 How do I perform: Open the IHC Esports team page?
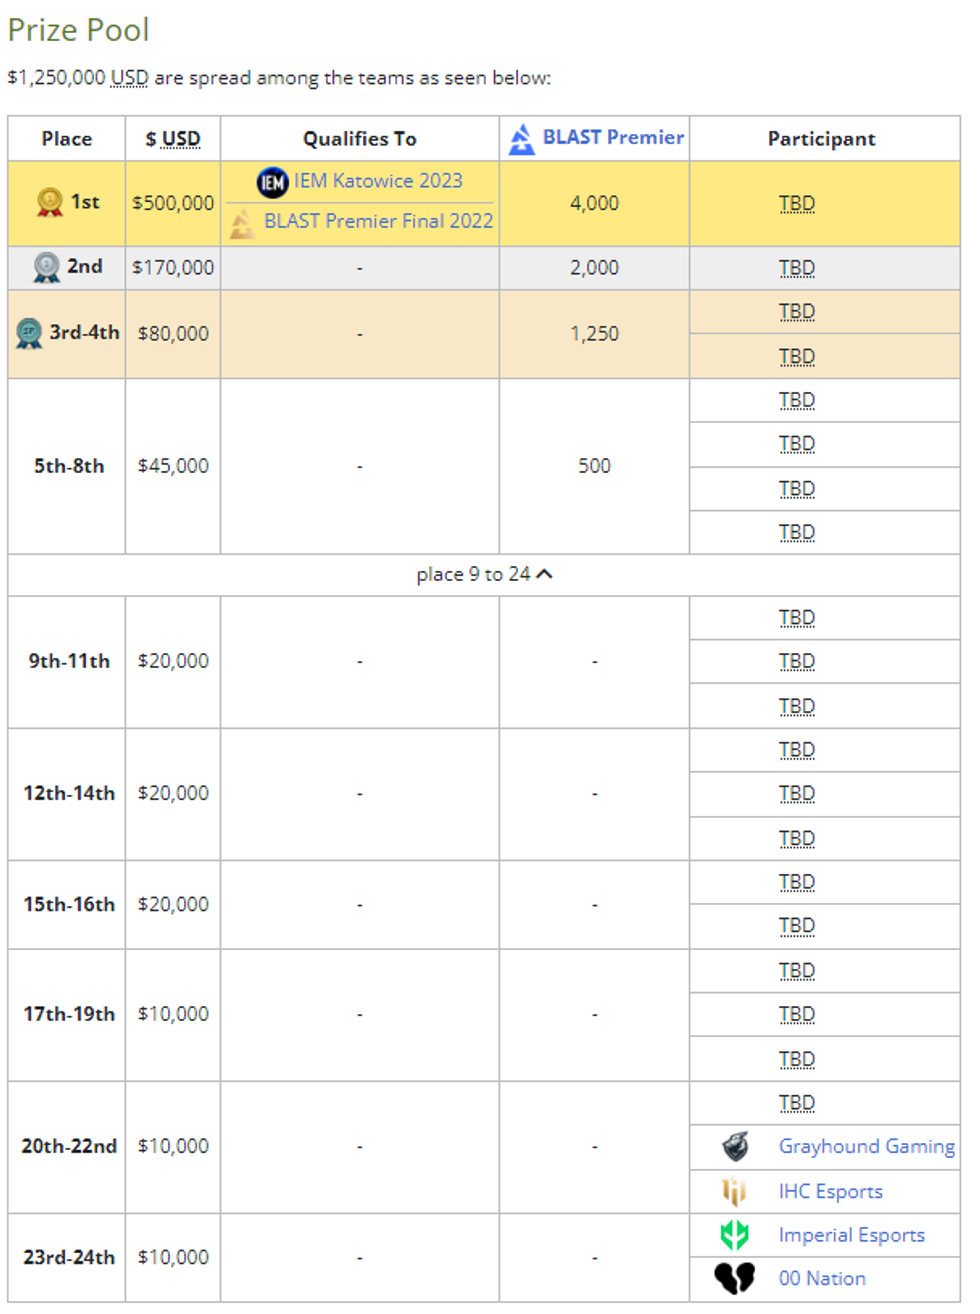(830, 1192)
